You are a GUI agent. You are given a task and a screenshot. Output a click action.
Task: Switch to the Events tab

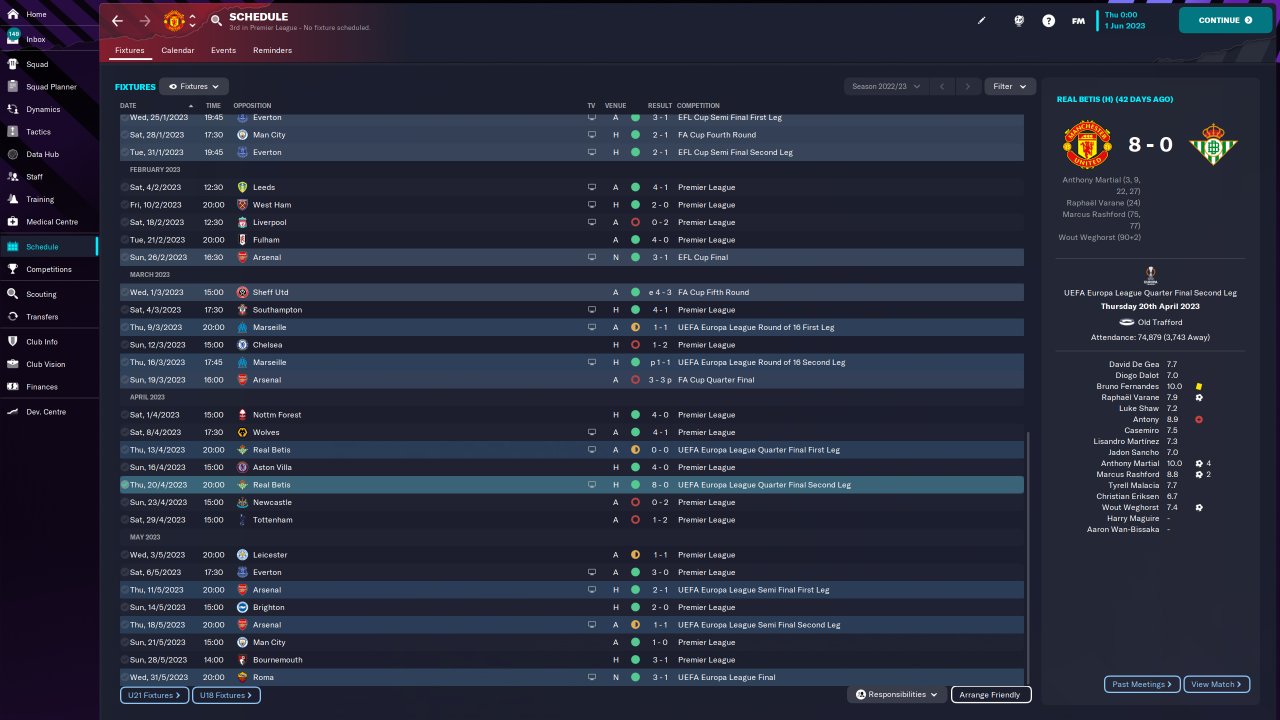coord(223,50)
